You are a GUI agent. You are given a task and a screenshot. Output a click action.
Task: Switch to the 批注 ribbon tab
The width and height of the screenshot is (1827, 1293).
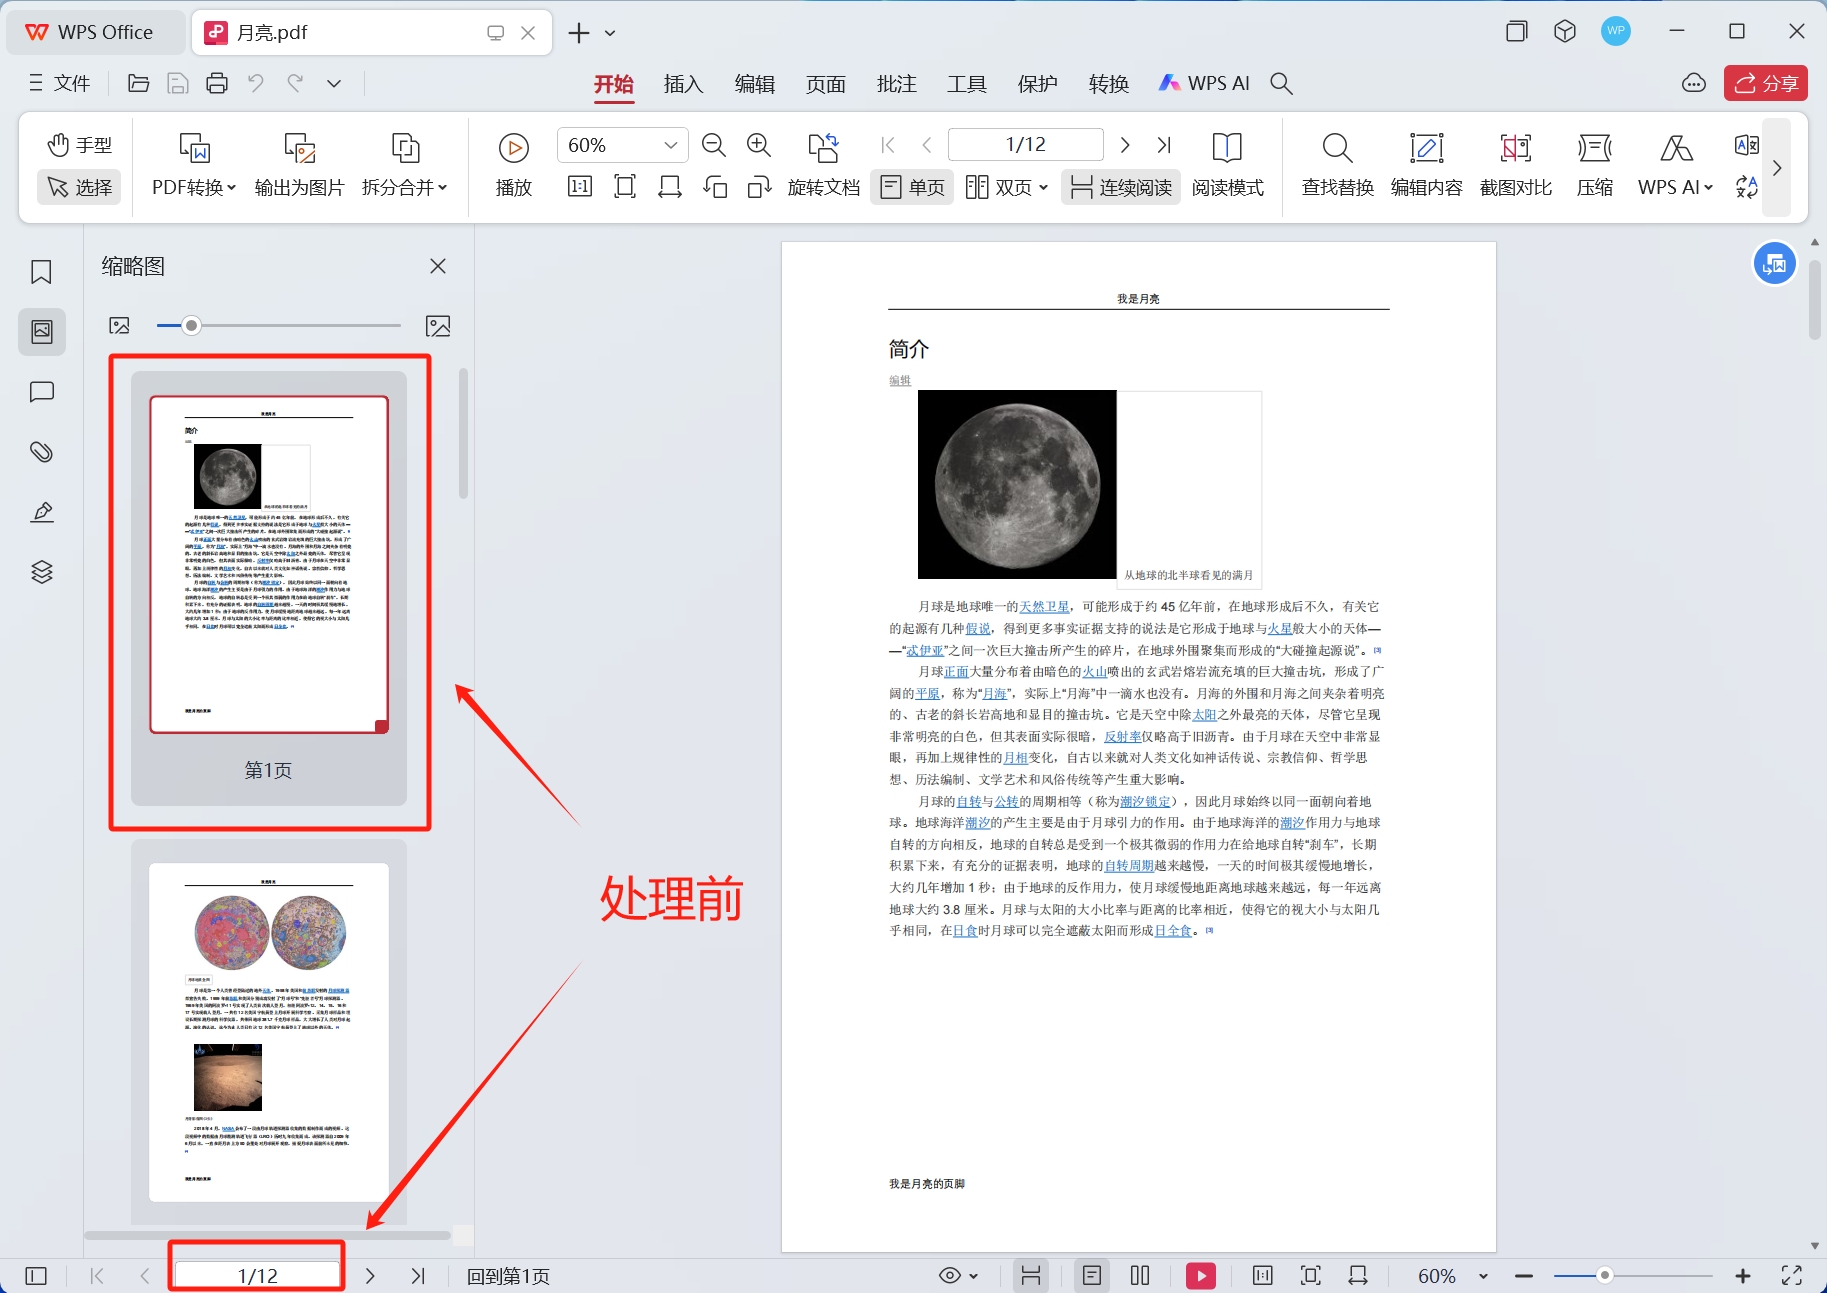(x=896, y=84)
